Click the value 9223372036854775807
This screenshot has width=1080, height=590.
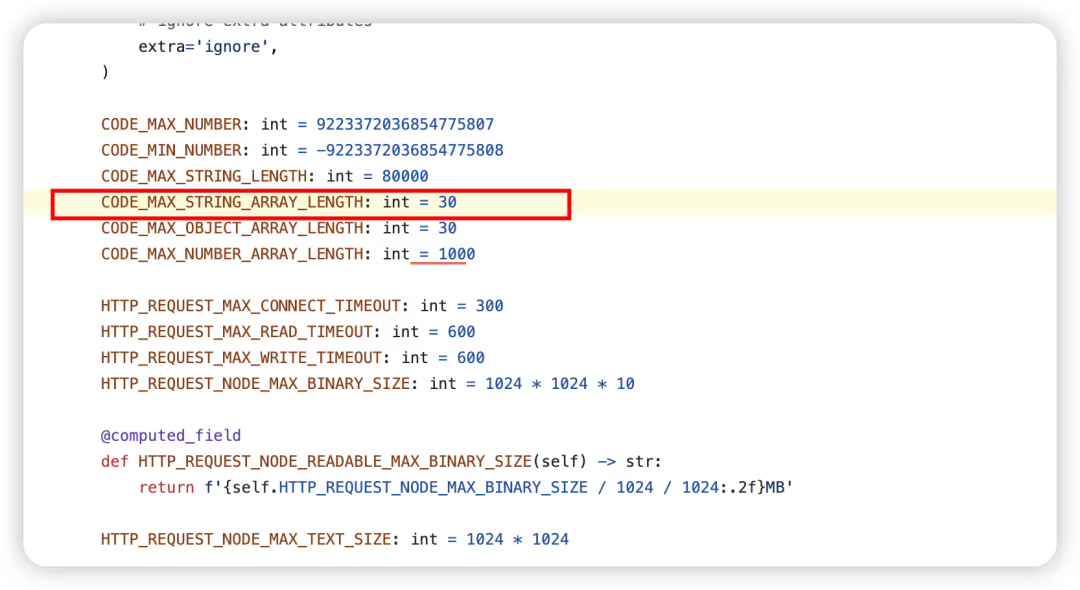click(x=405, y=125)
